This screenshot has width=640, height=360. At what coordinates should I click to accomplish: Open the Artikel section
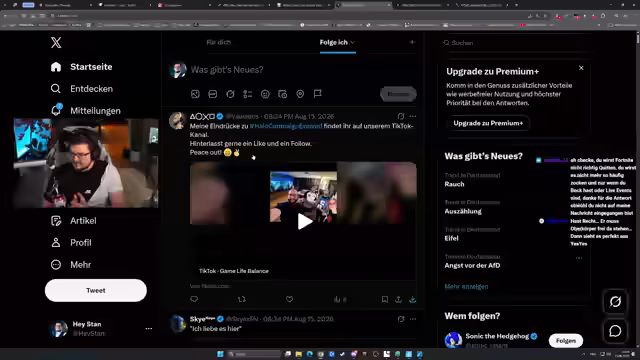pyautogui.click(x=73, y=221)
